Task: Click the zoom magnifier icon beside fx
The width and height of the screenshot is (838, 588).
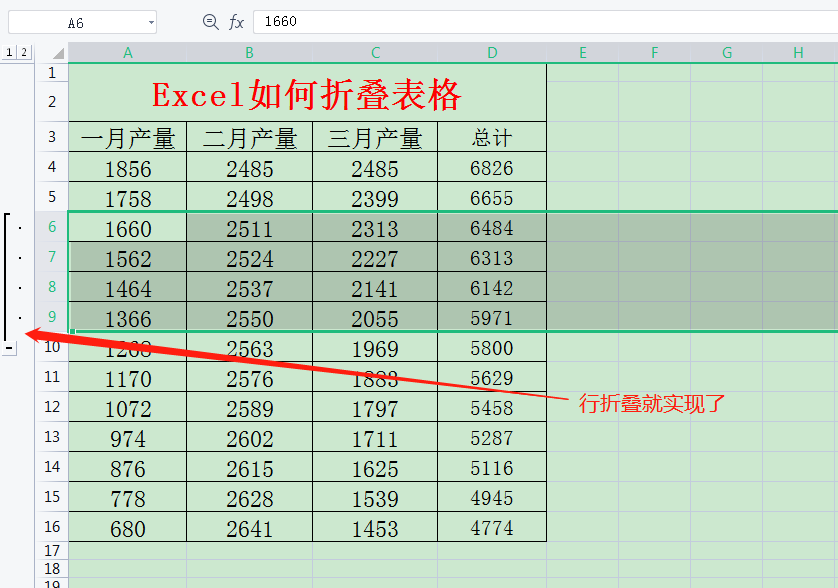Action: tap(211, 22)
